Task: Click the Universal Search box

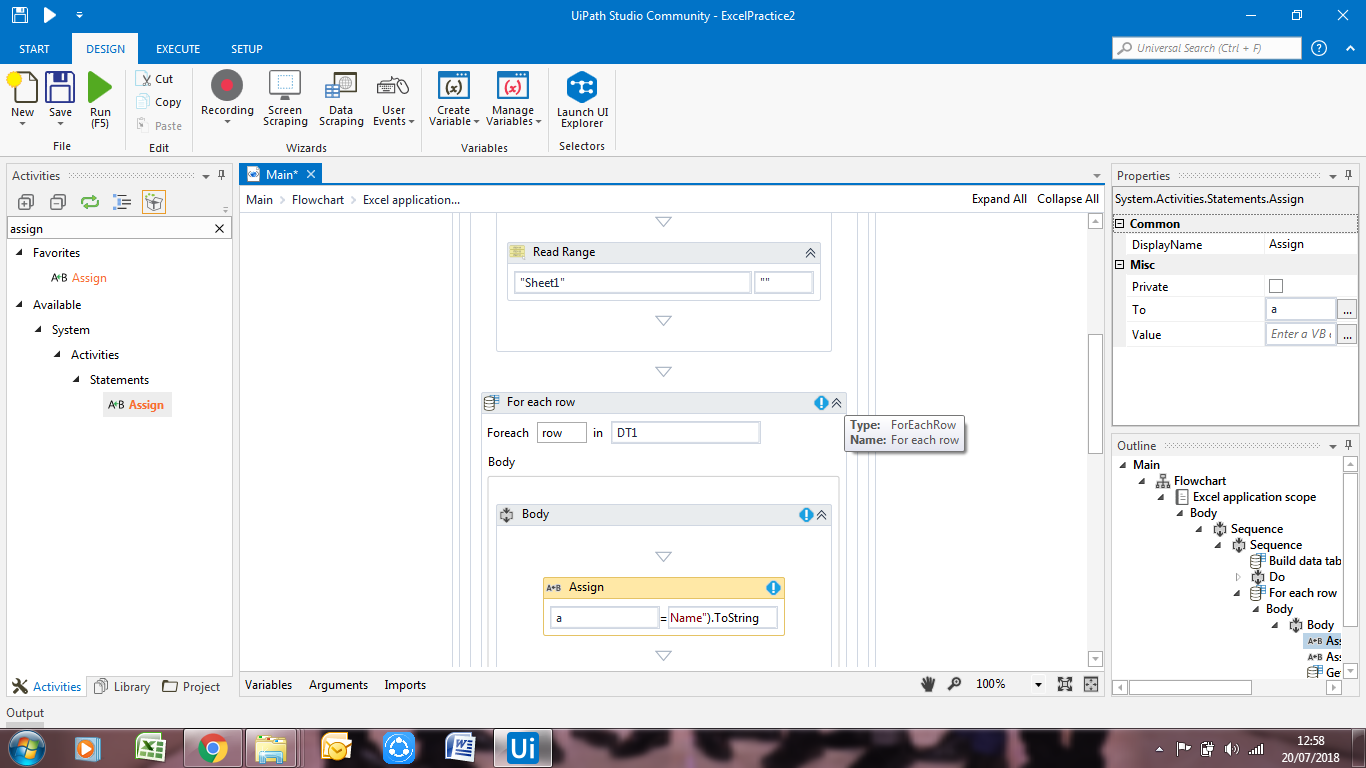Action: 1207,48
